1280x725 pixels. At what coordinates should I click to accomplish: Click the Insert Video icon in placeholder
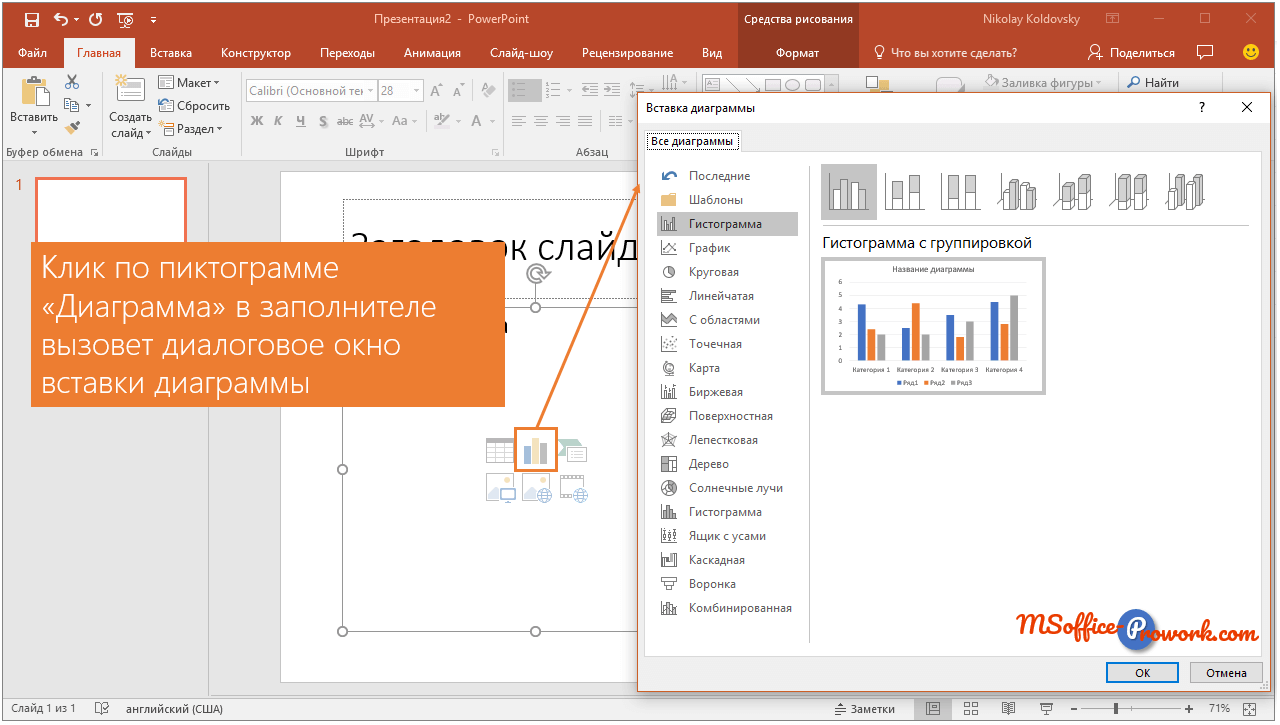(573, 488)
